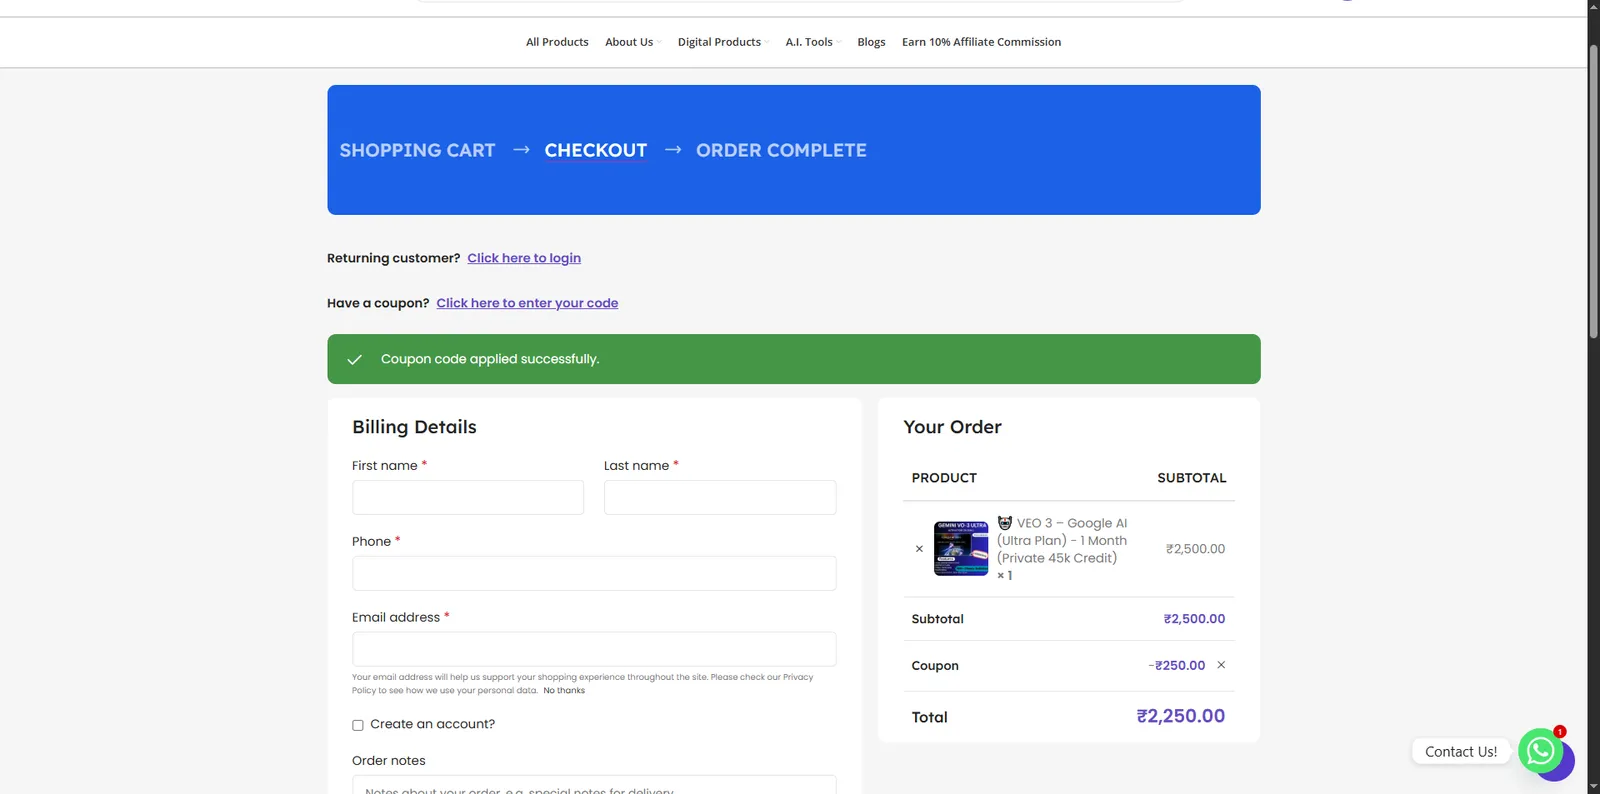Focus the First name field
1600x794 pixels.
pyautogui.click(x=468, y=497)
